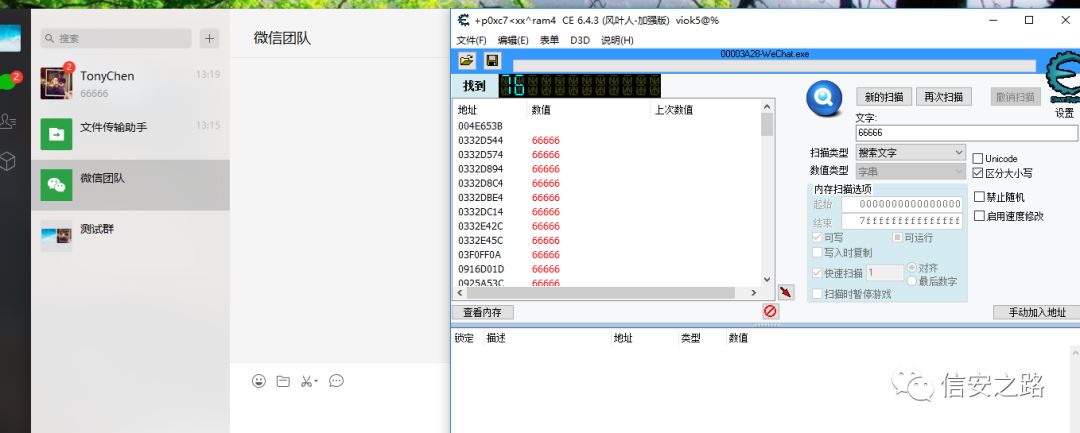Select address 0332D544 row
This screenshot has width=1080, height=433.
pos(608,140)
